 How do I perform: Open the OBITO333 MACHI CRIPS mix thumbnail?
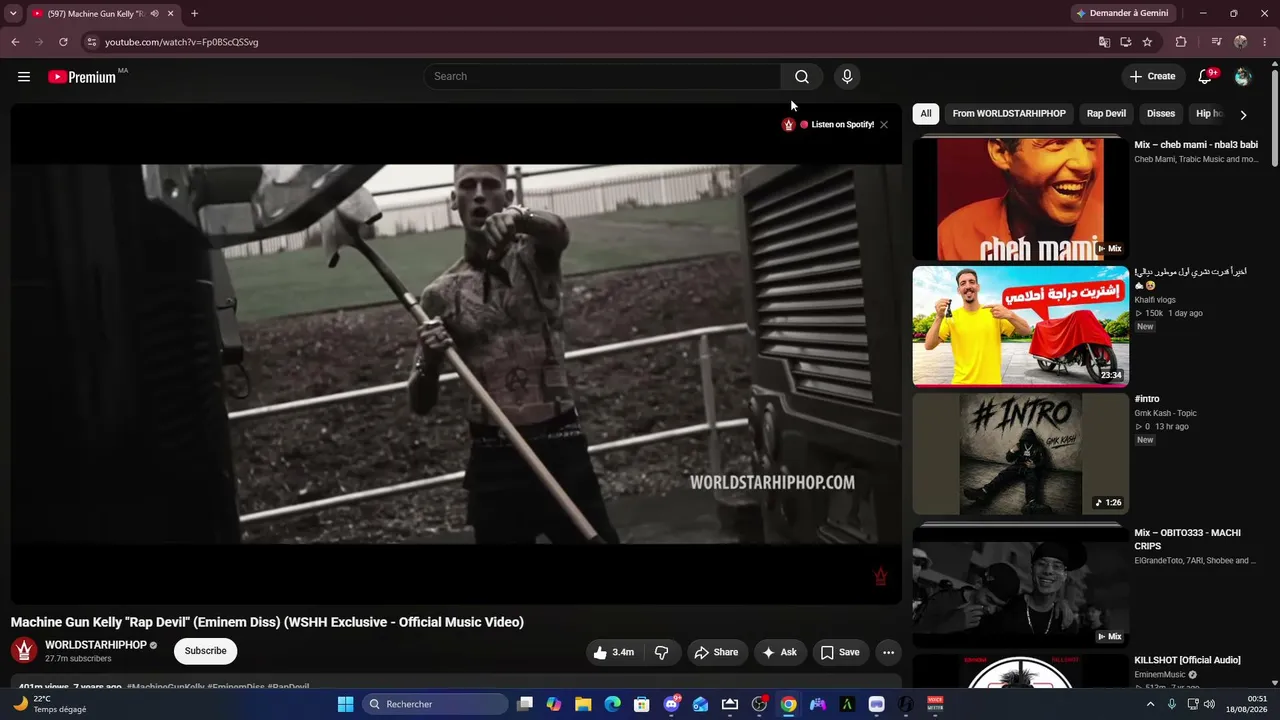[1020, 586]
